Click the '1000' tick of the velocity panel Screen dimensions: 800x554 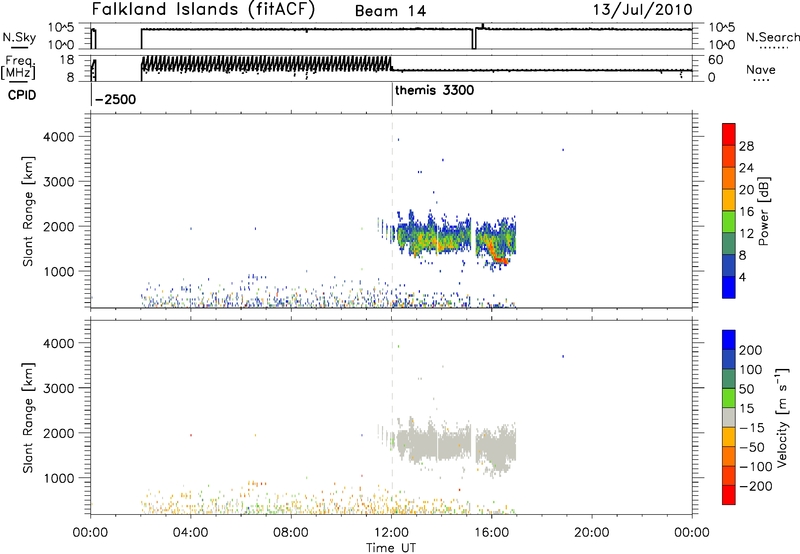(59, 478)
